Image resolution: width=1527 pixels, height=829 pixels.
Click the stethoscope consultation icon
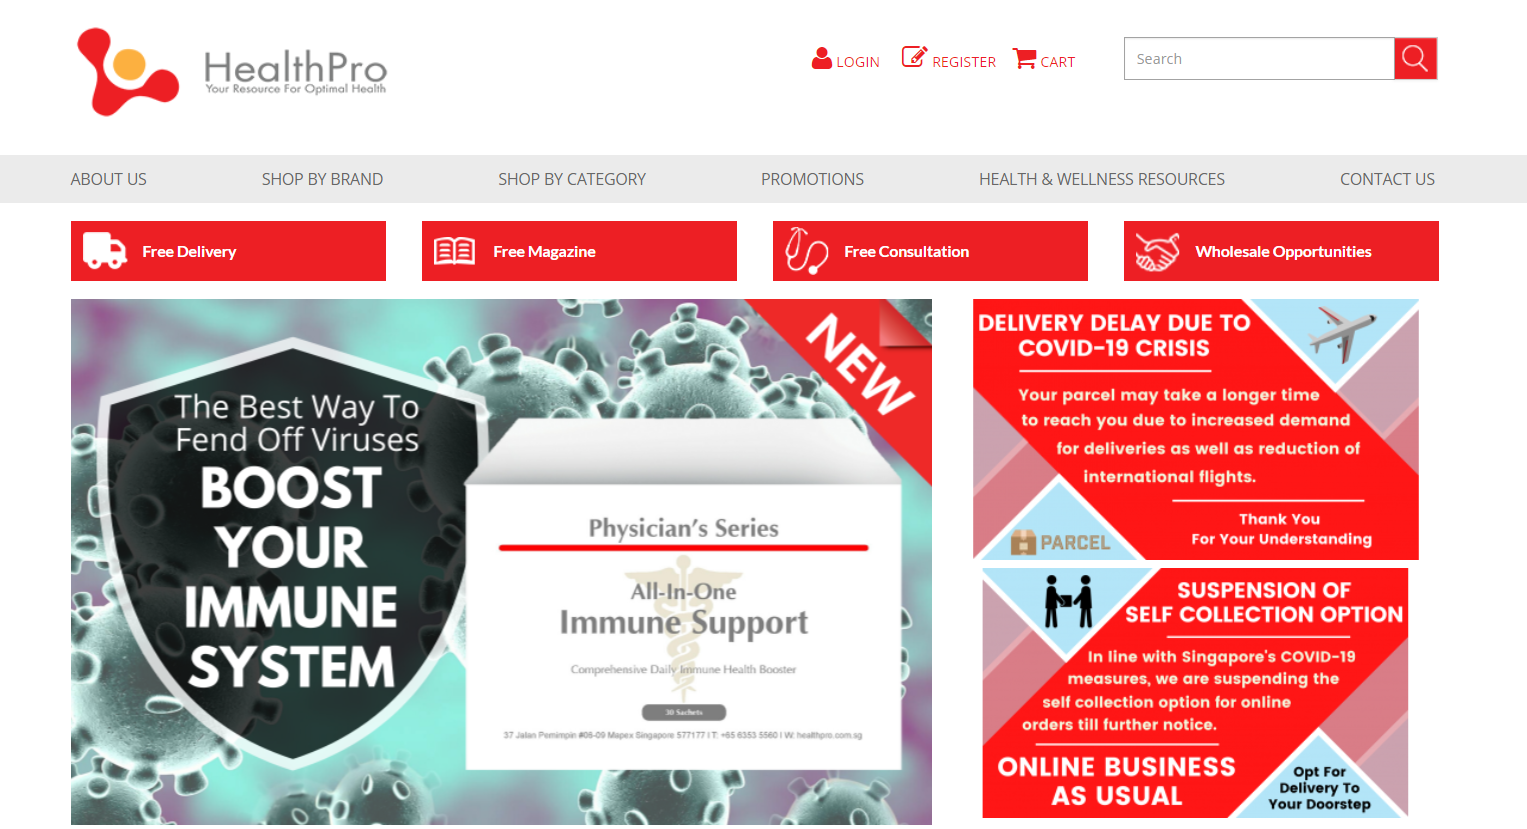806,251
